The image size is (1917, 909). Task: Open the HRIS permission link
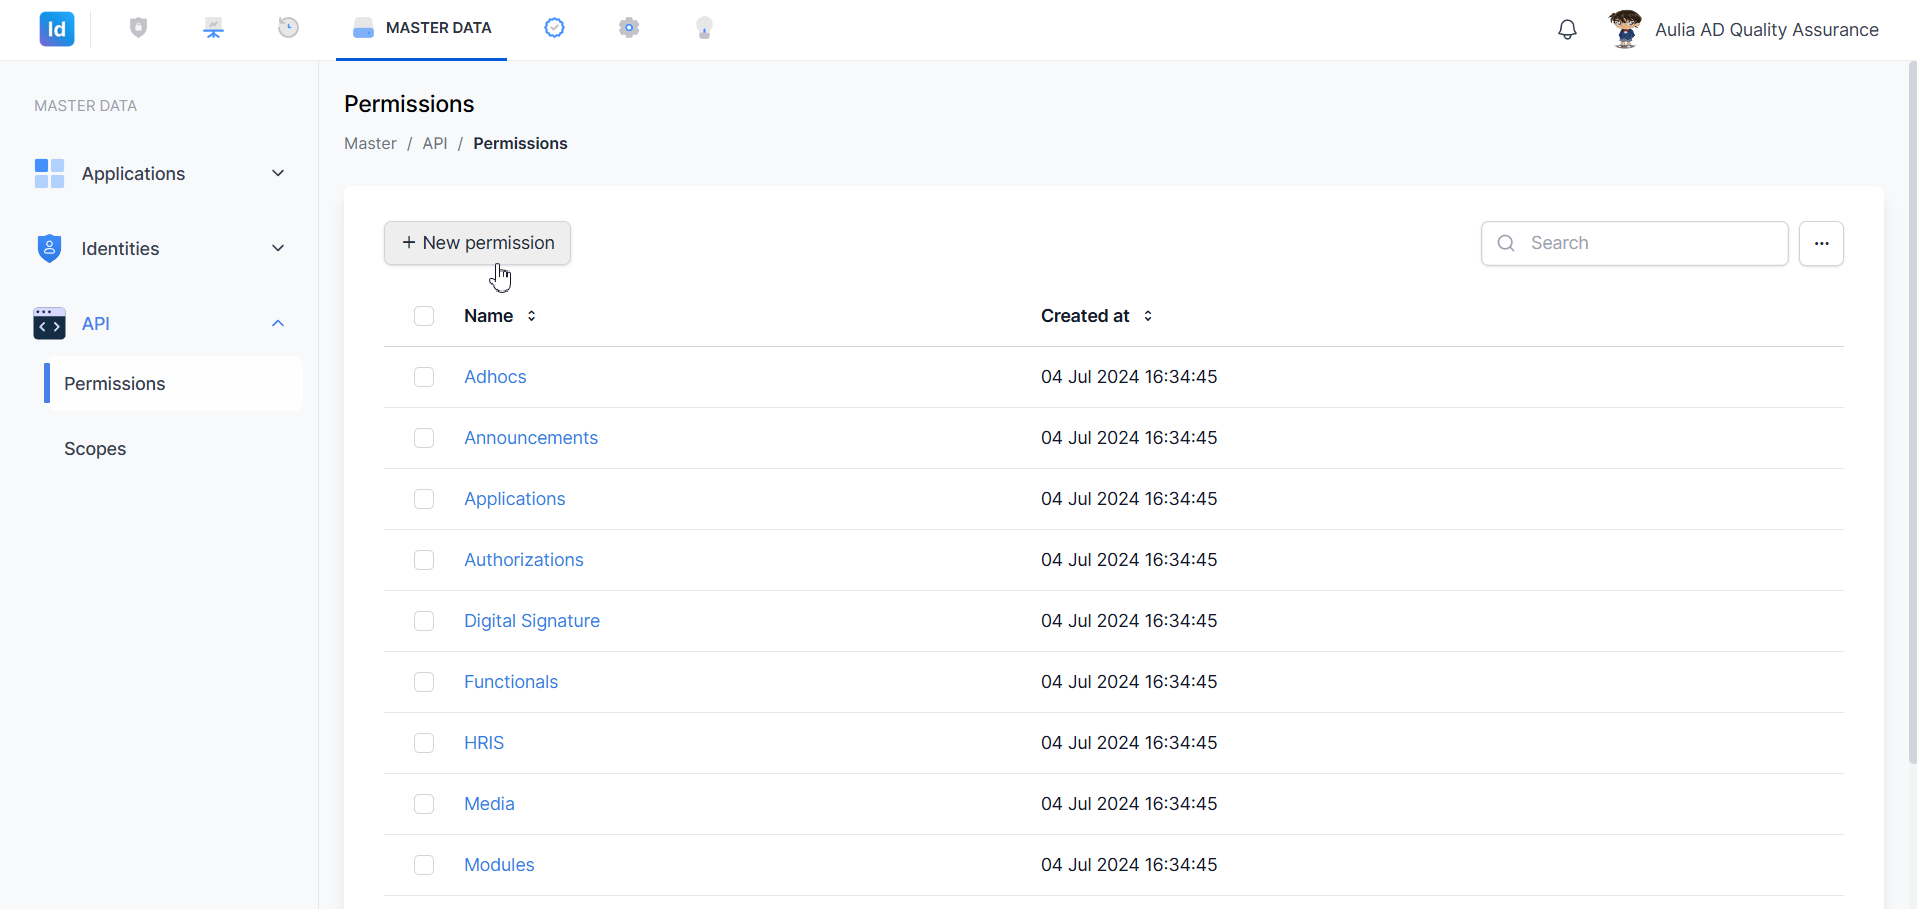coord(484,743)
